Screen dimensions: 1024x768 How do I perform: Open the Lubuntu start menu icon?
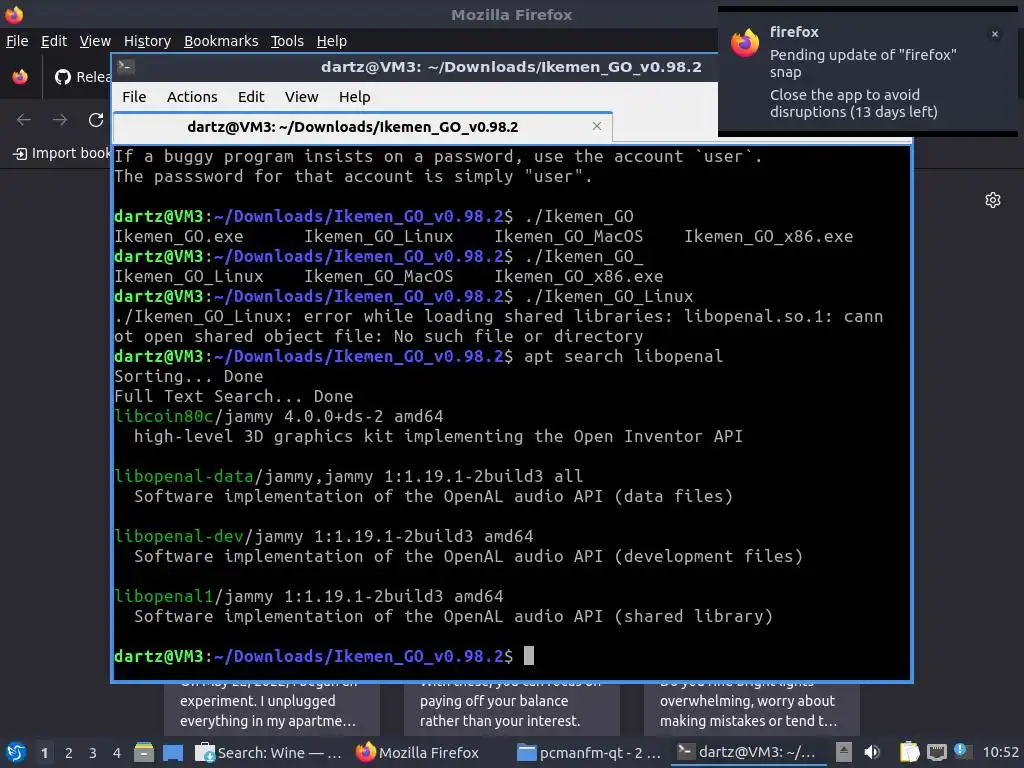pyautogui.click(x=16, y=752)
